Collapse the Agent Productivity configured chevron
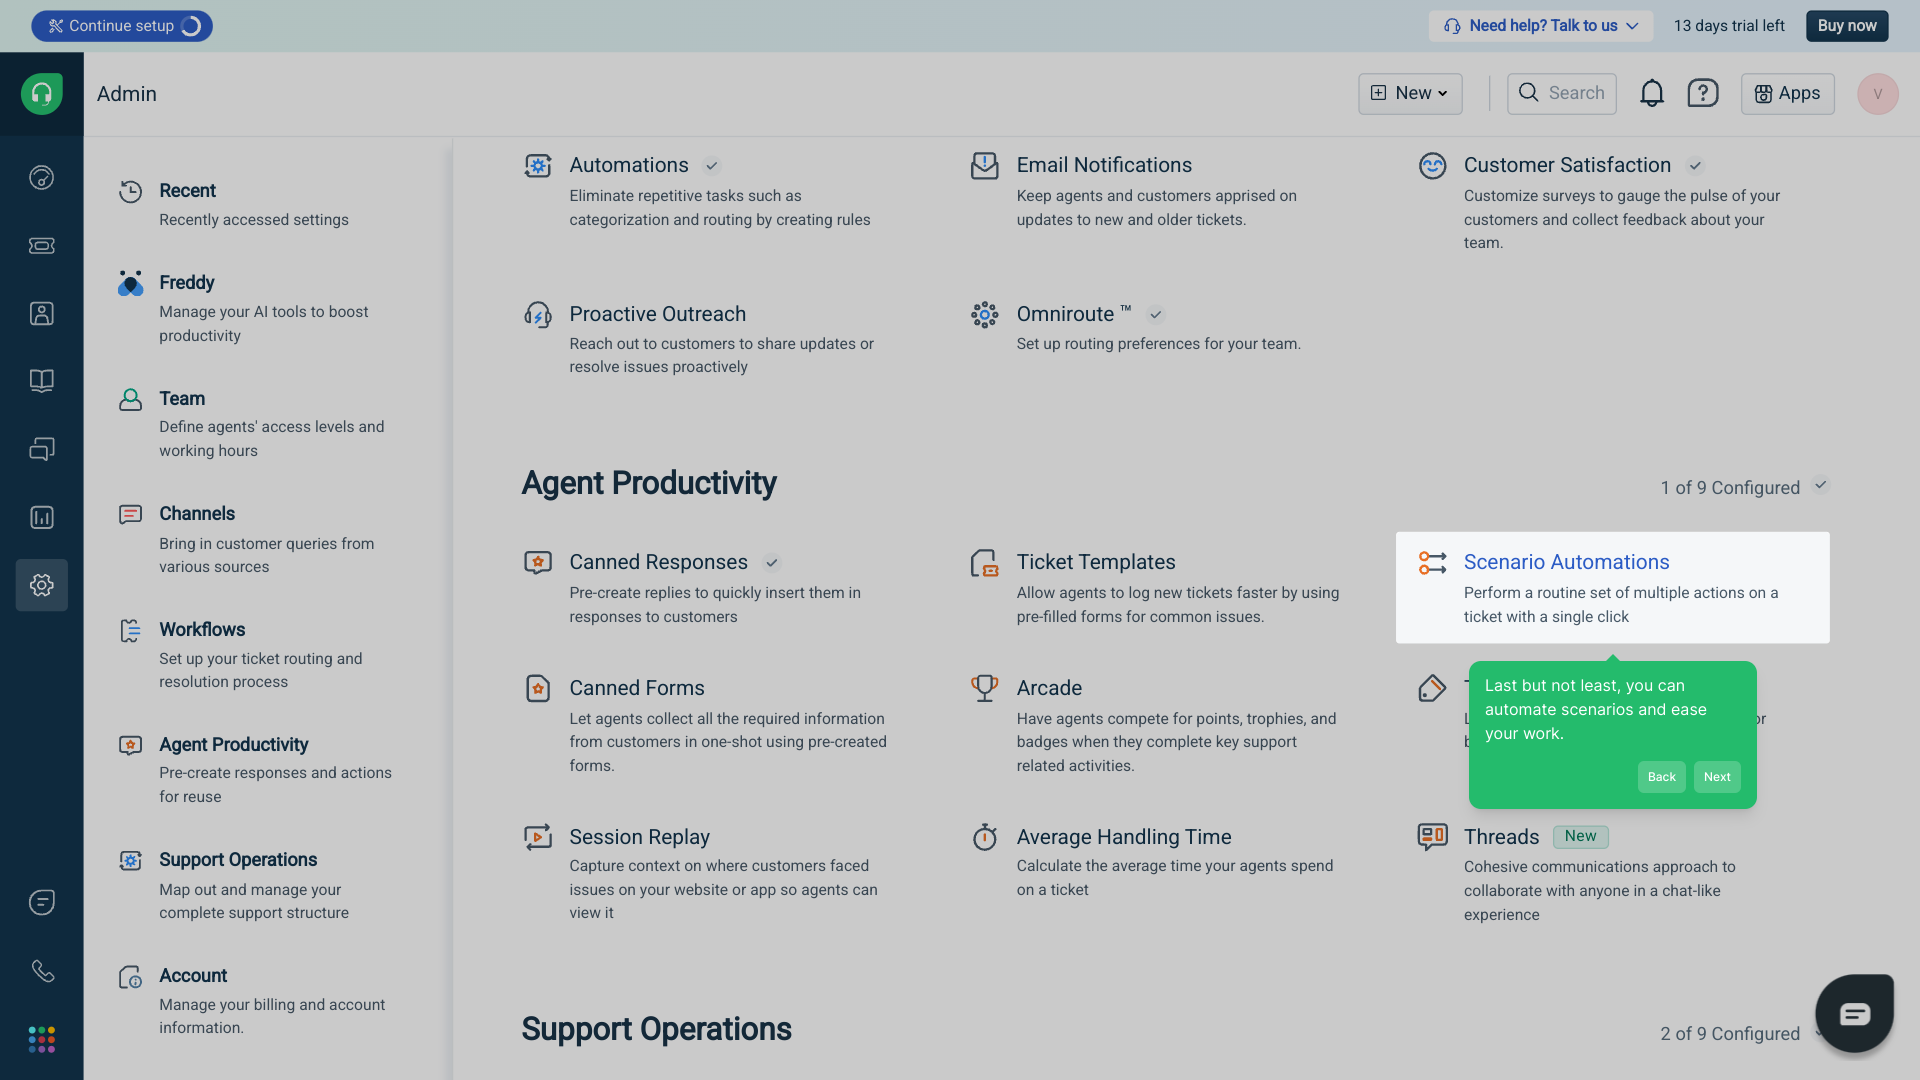Image resolution: width=1920 pixels, height=1080 pixels. (1821, 486)
